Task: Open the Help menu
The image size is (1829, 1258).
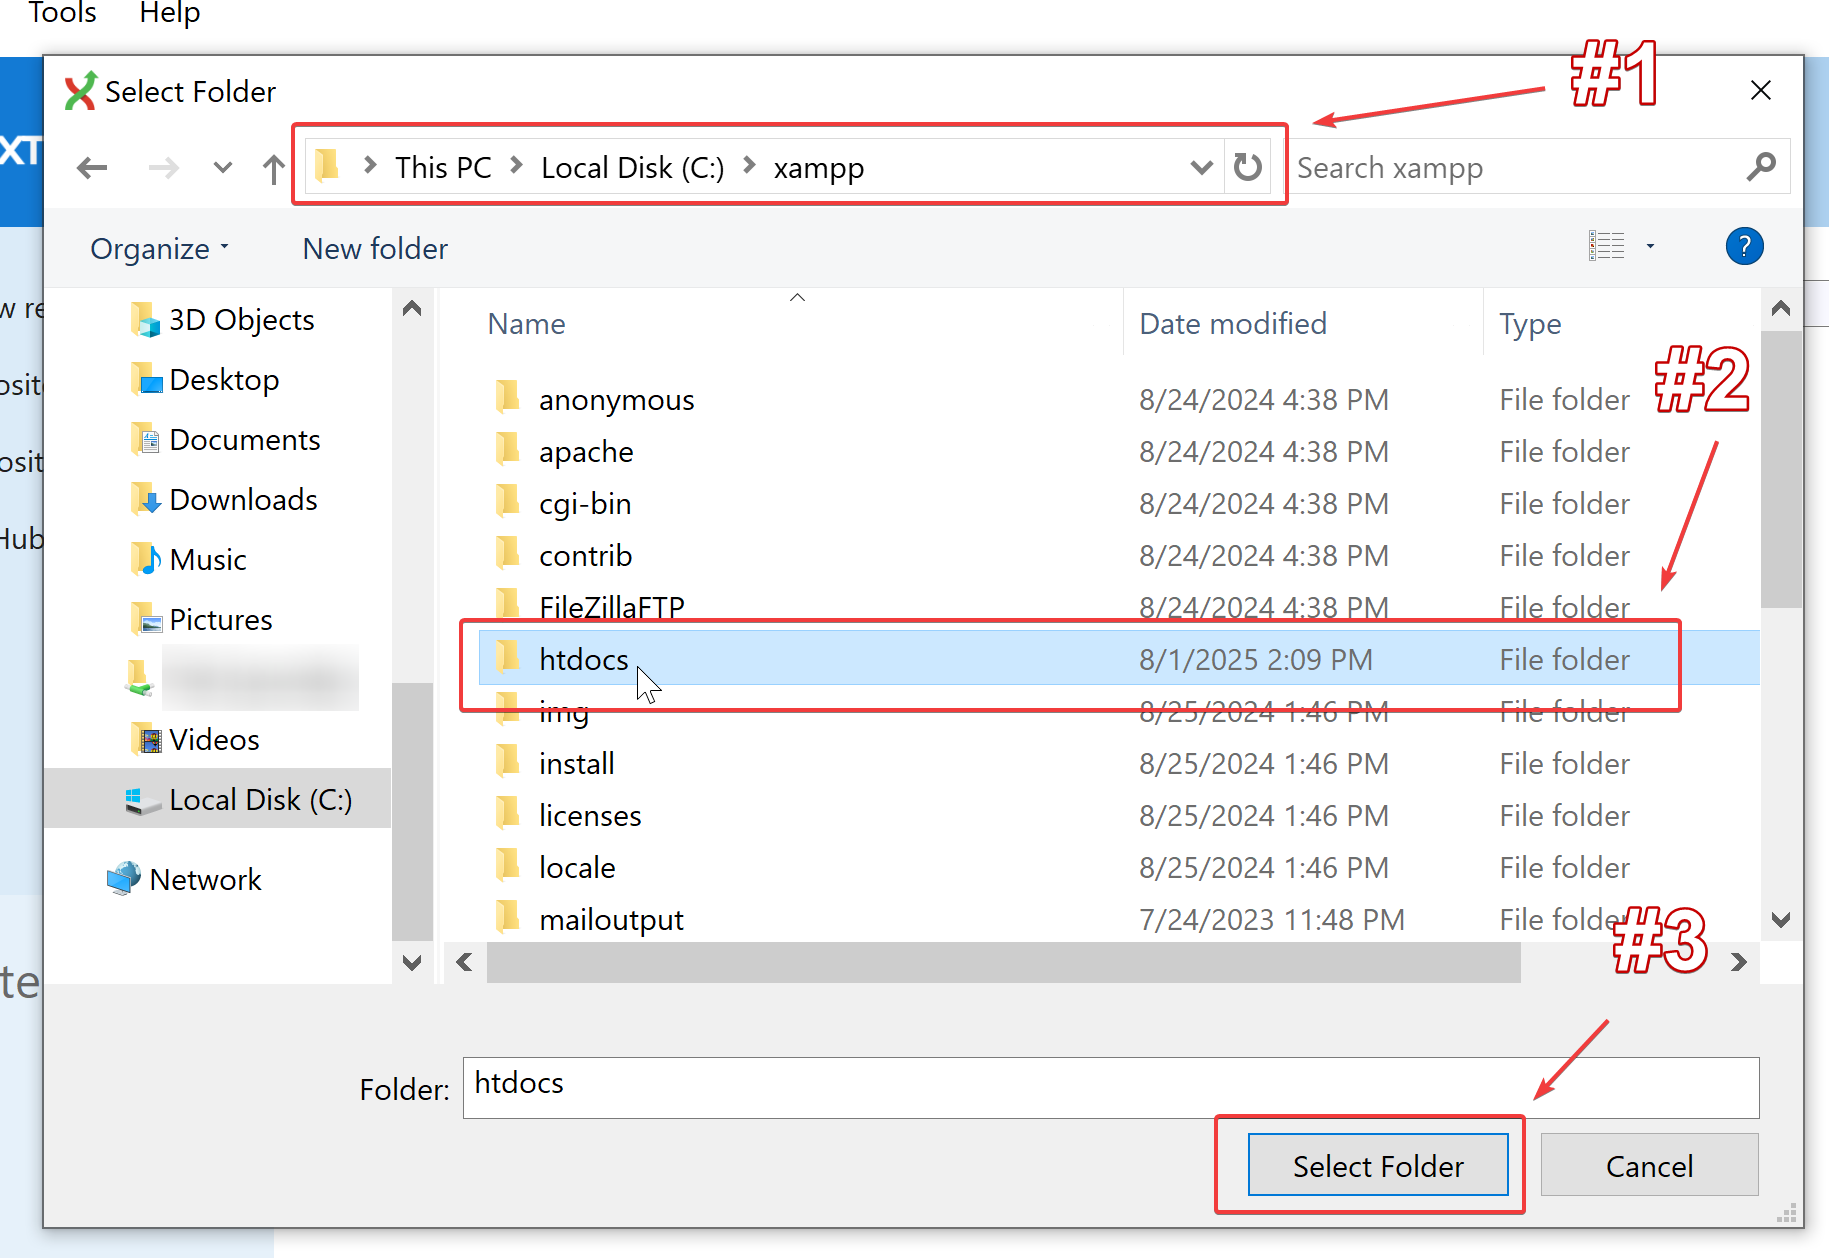Action: point(170,13)
